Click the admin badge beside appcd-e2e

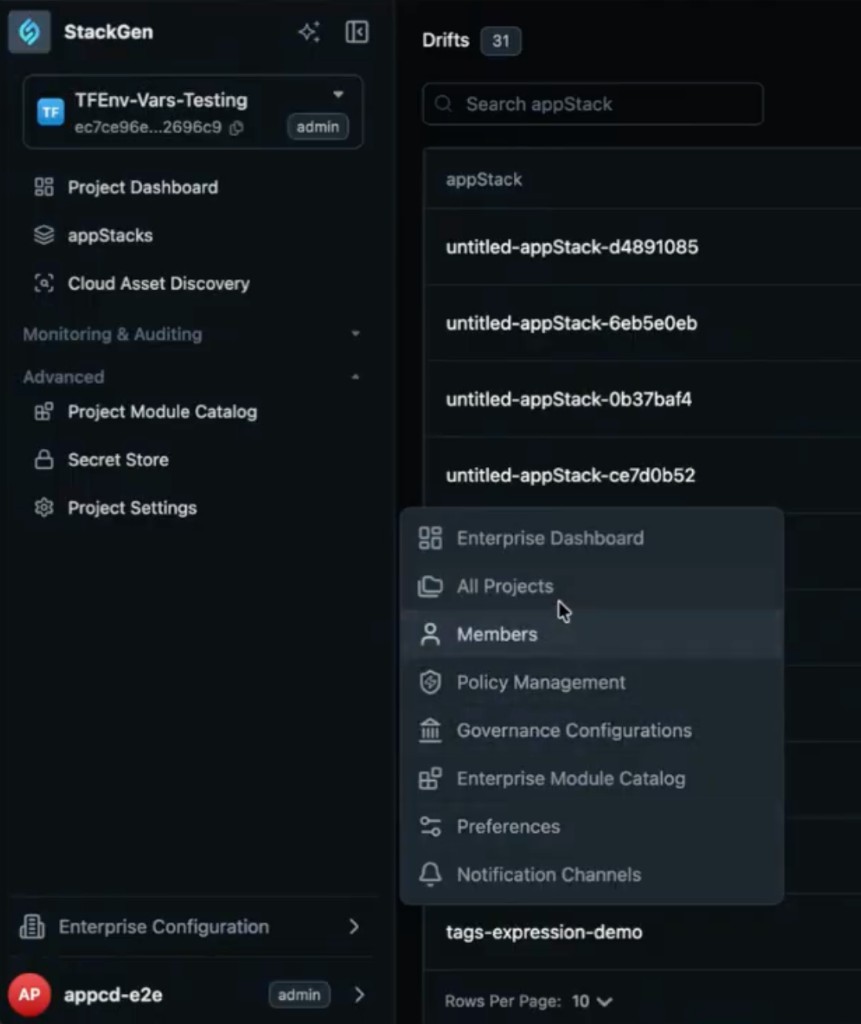(299, 995)
